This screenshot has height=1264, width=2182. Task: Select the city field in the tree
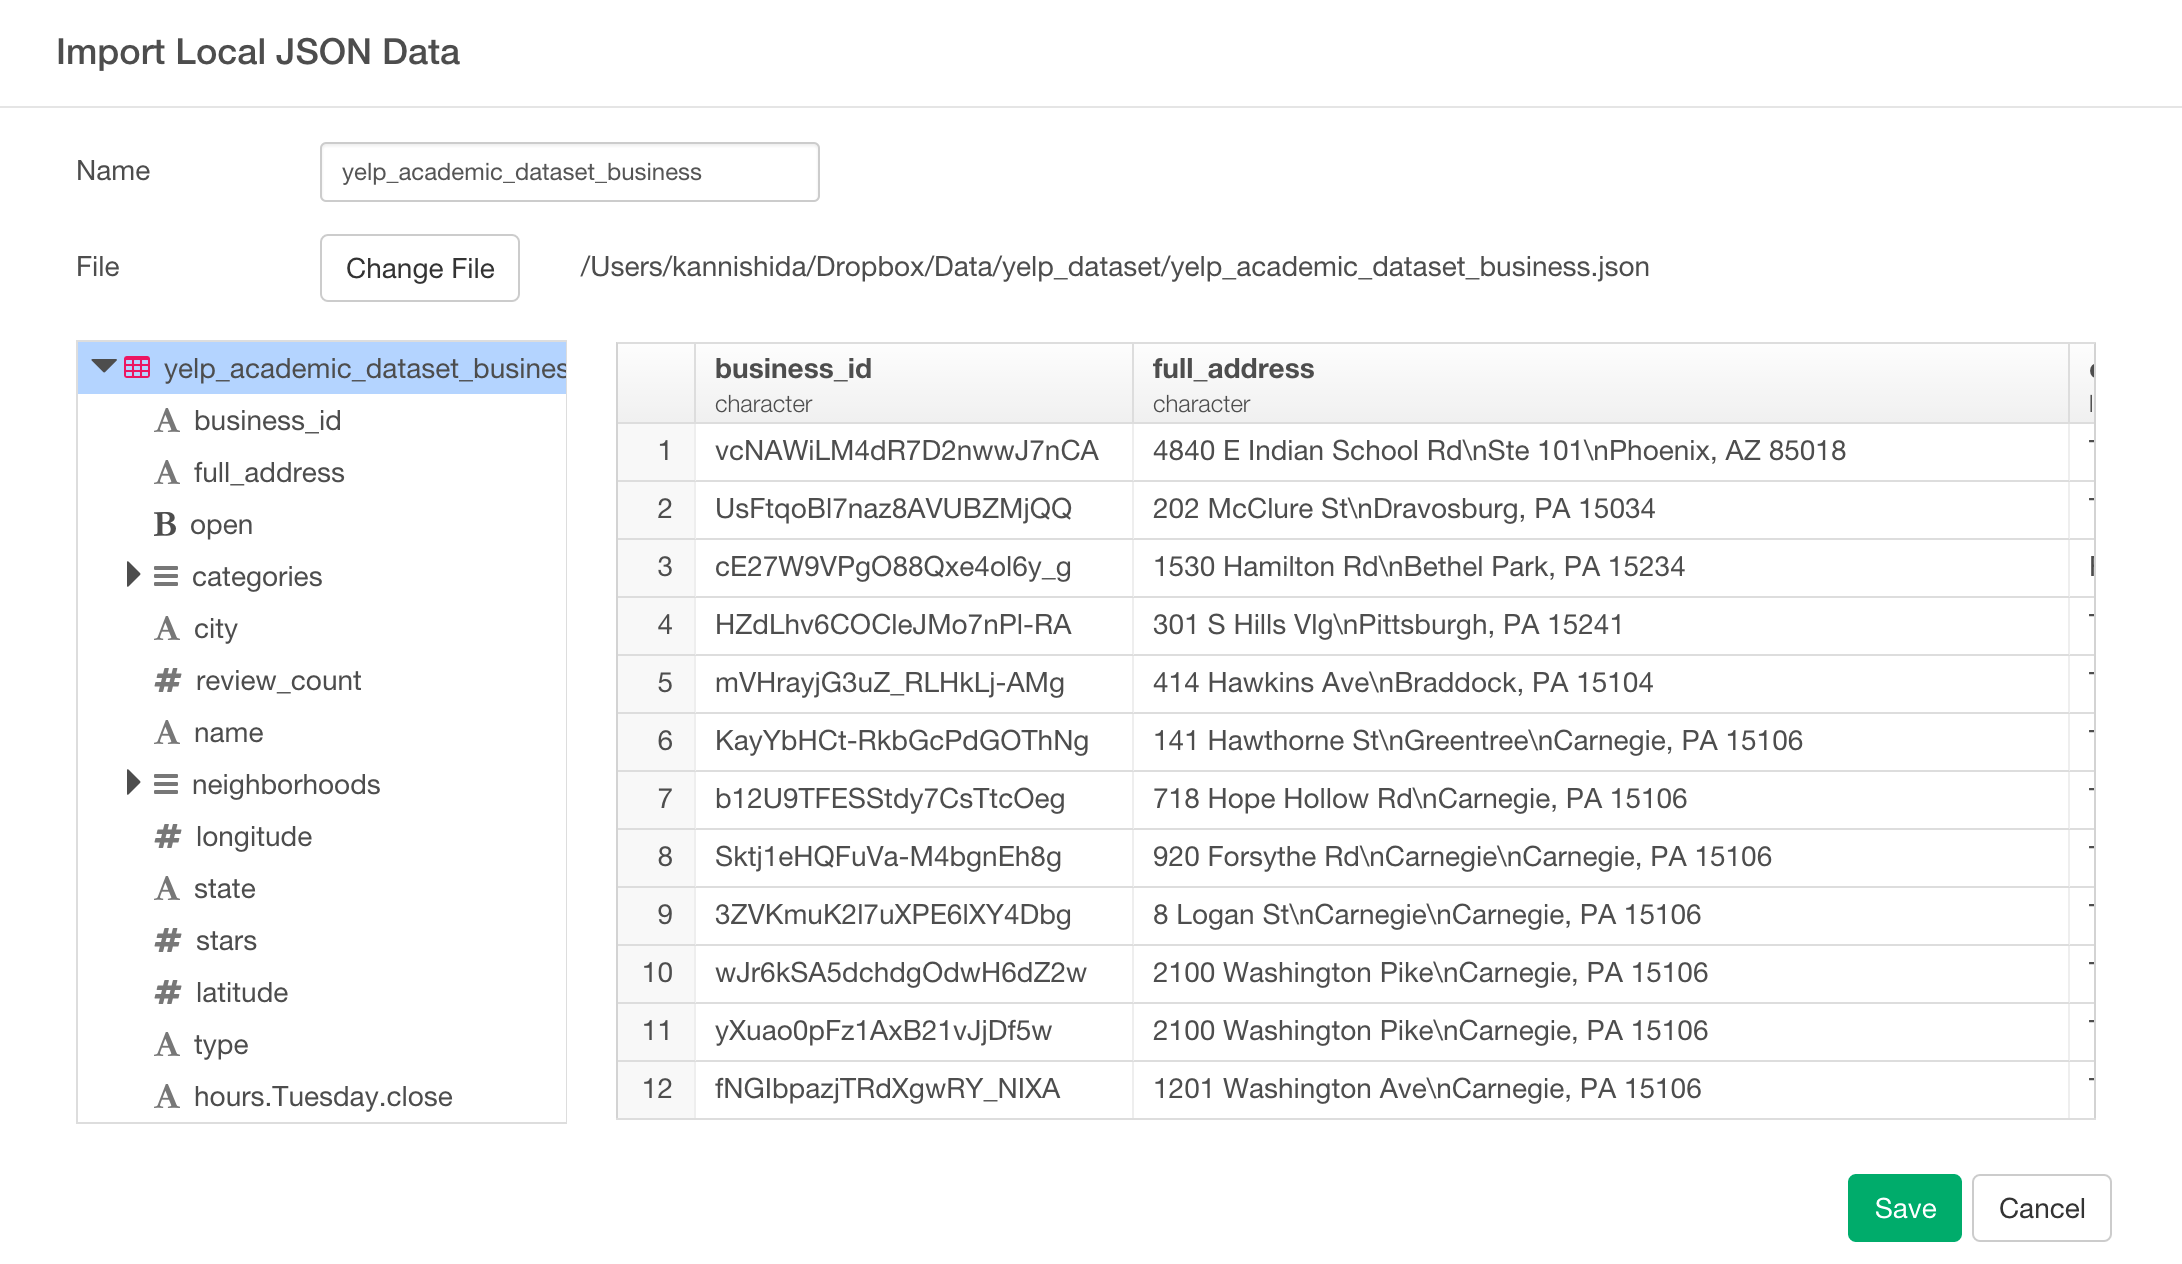215,628
